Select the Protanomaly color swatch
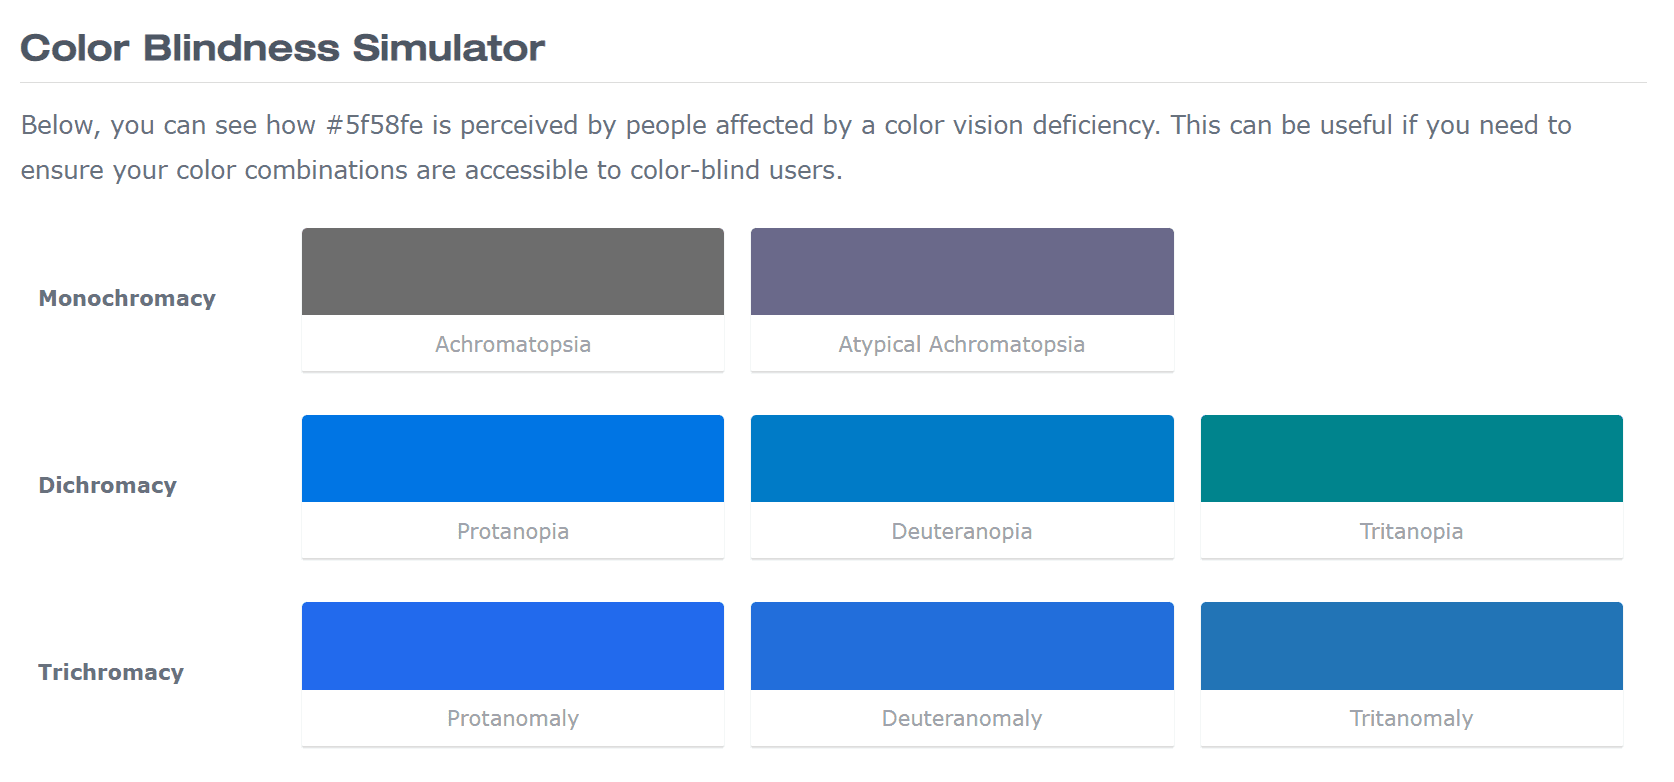1674x782 pixels. coord(513,645)
